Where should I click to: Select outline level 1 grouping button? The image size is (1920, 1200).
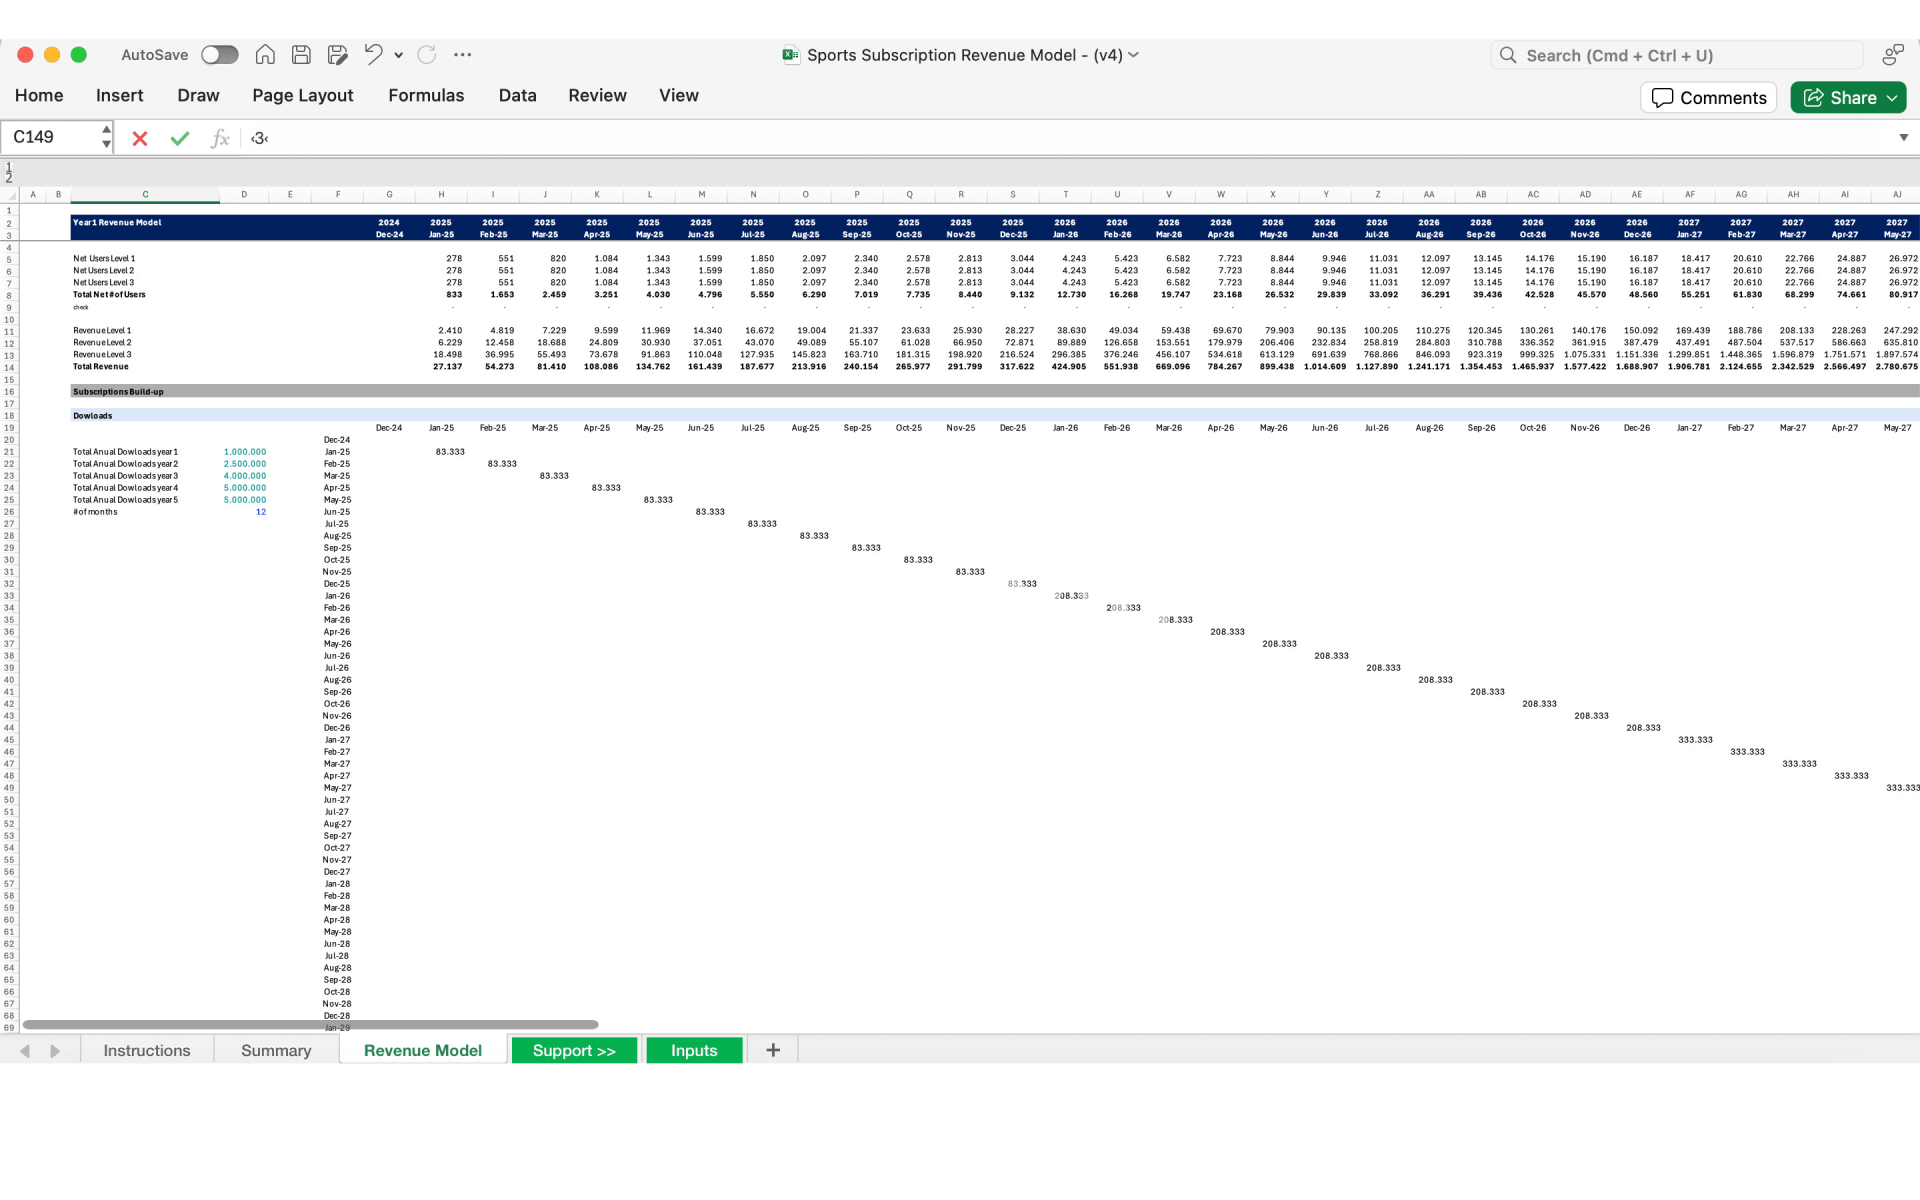pos(9,166)
